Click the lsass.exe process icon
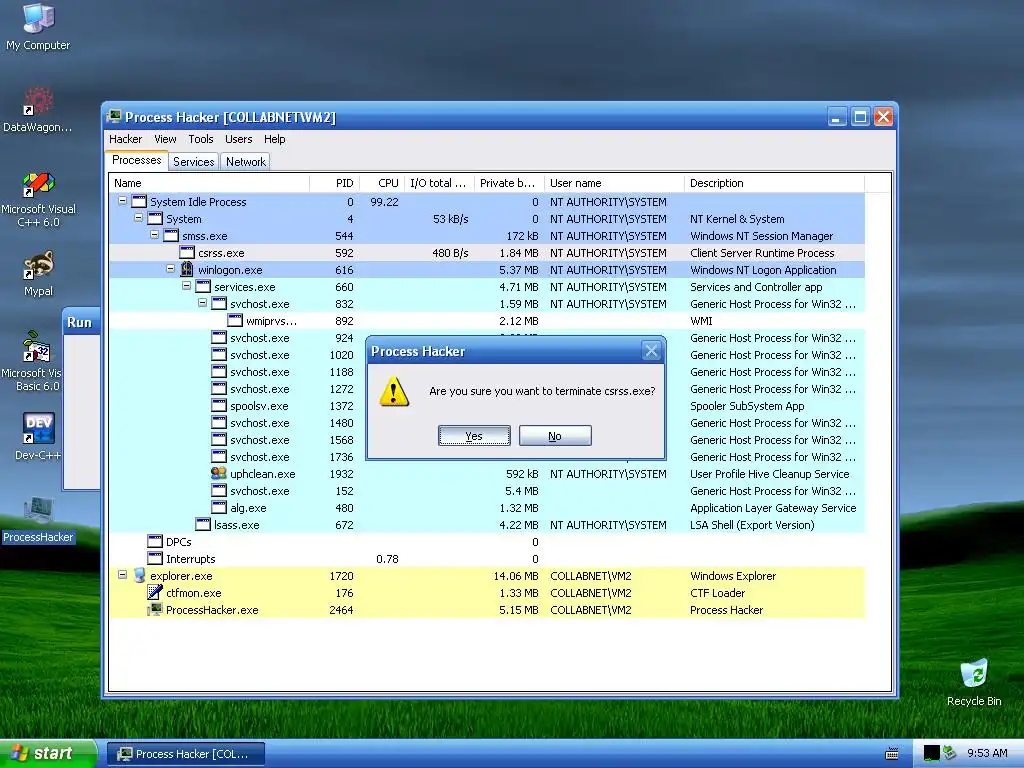The width and height of the screenshot is (1024, 768). (203, 524)
